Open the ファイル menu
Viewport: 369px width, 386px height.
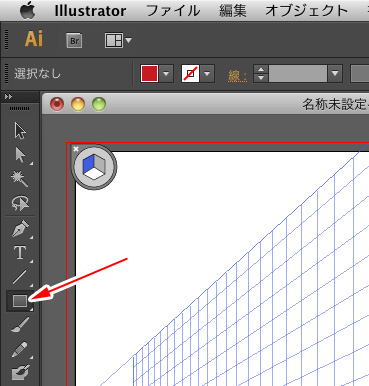click(x=173, y=11)
